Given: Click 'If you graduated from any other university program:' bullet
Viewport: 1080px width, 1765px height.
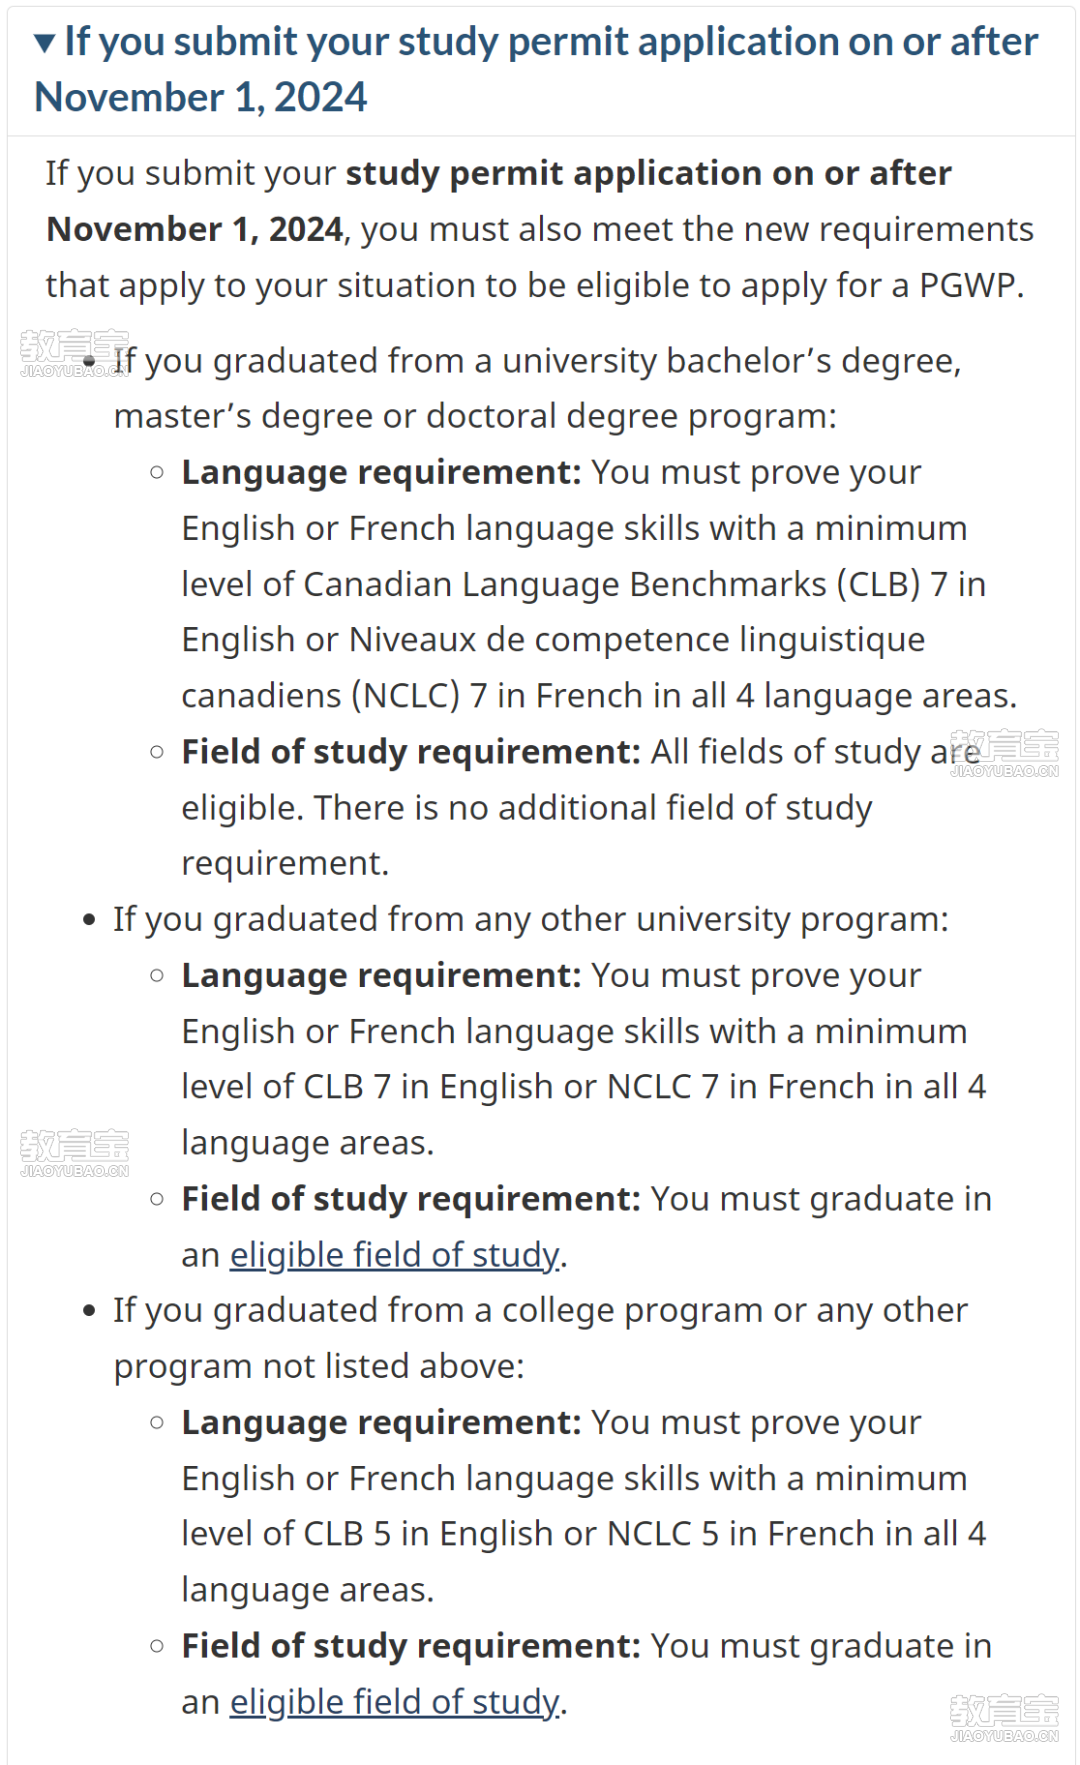Looking at the screenshot, I should pos(531,920).
